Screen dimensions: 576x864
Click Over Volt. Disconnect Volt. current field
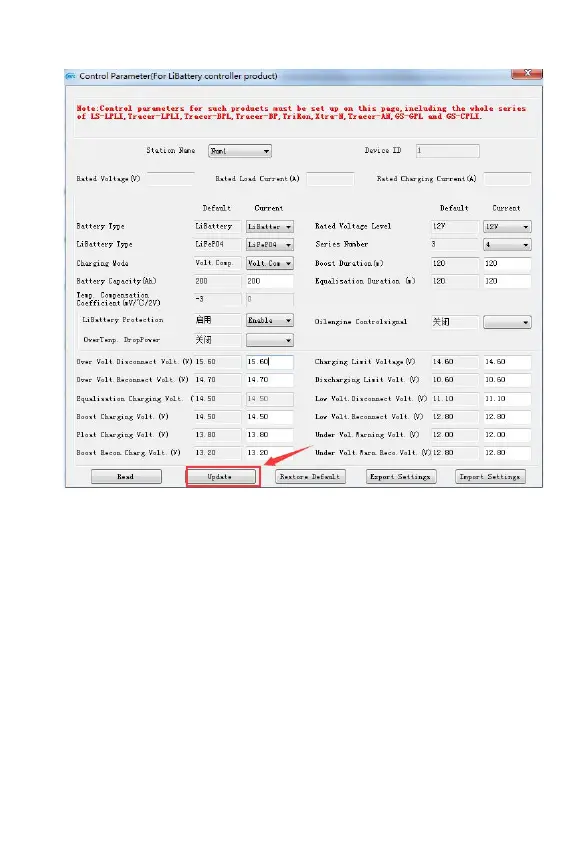(270, 362)
